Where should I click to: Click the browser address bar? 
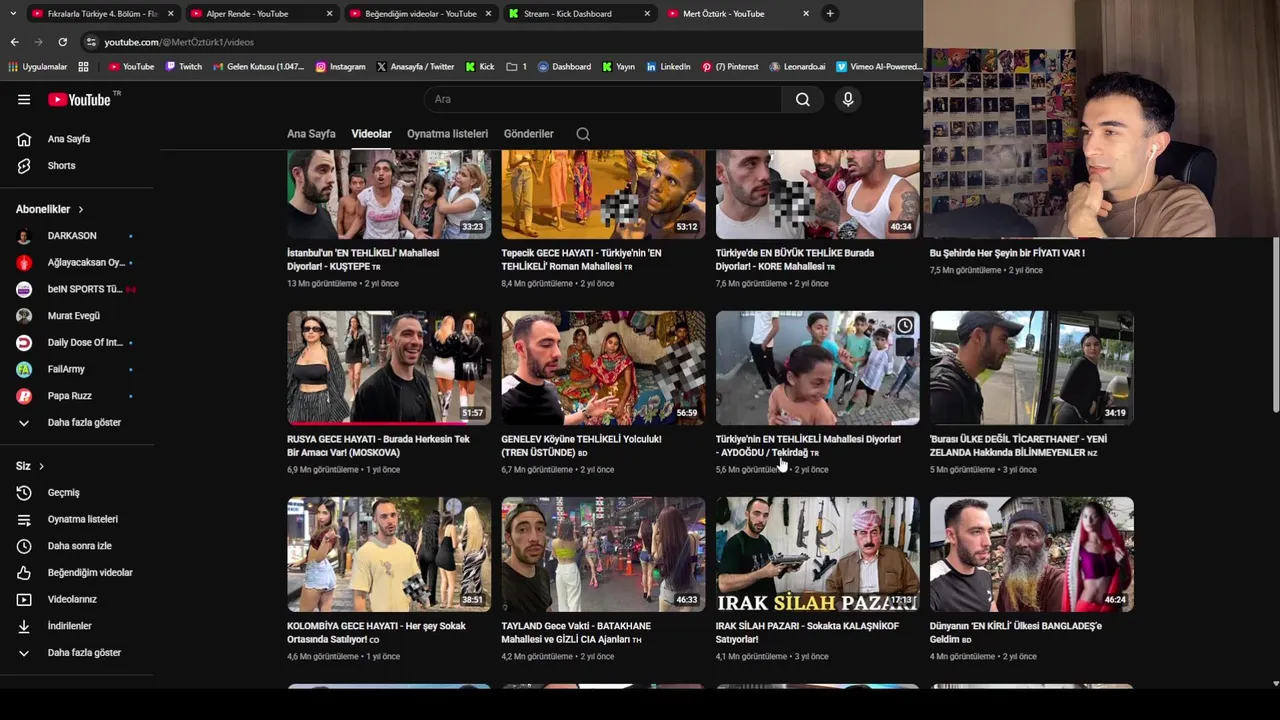click(x=500, y=42)
